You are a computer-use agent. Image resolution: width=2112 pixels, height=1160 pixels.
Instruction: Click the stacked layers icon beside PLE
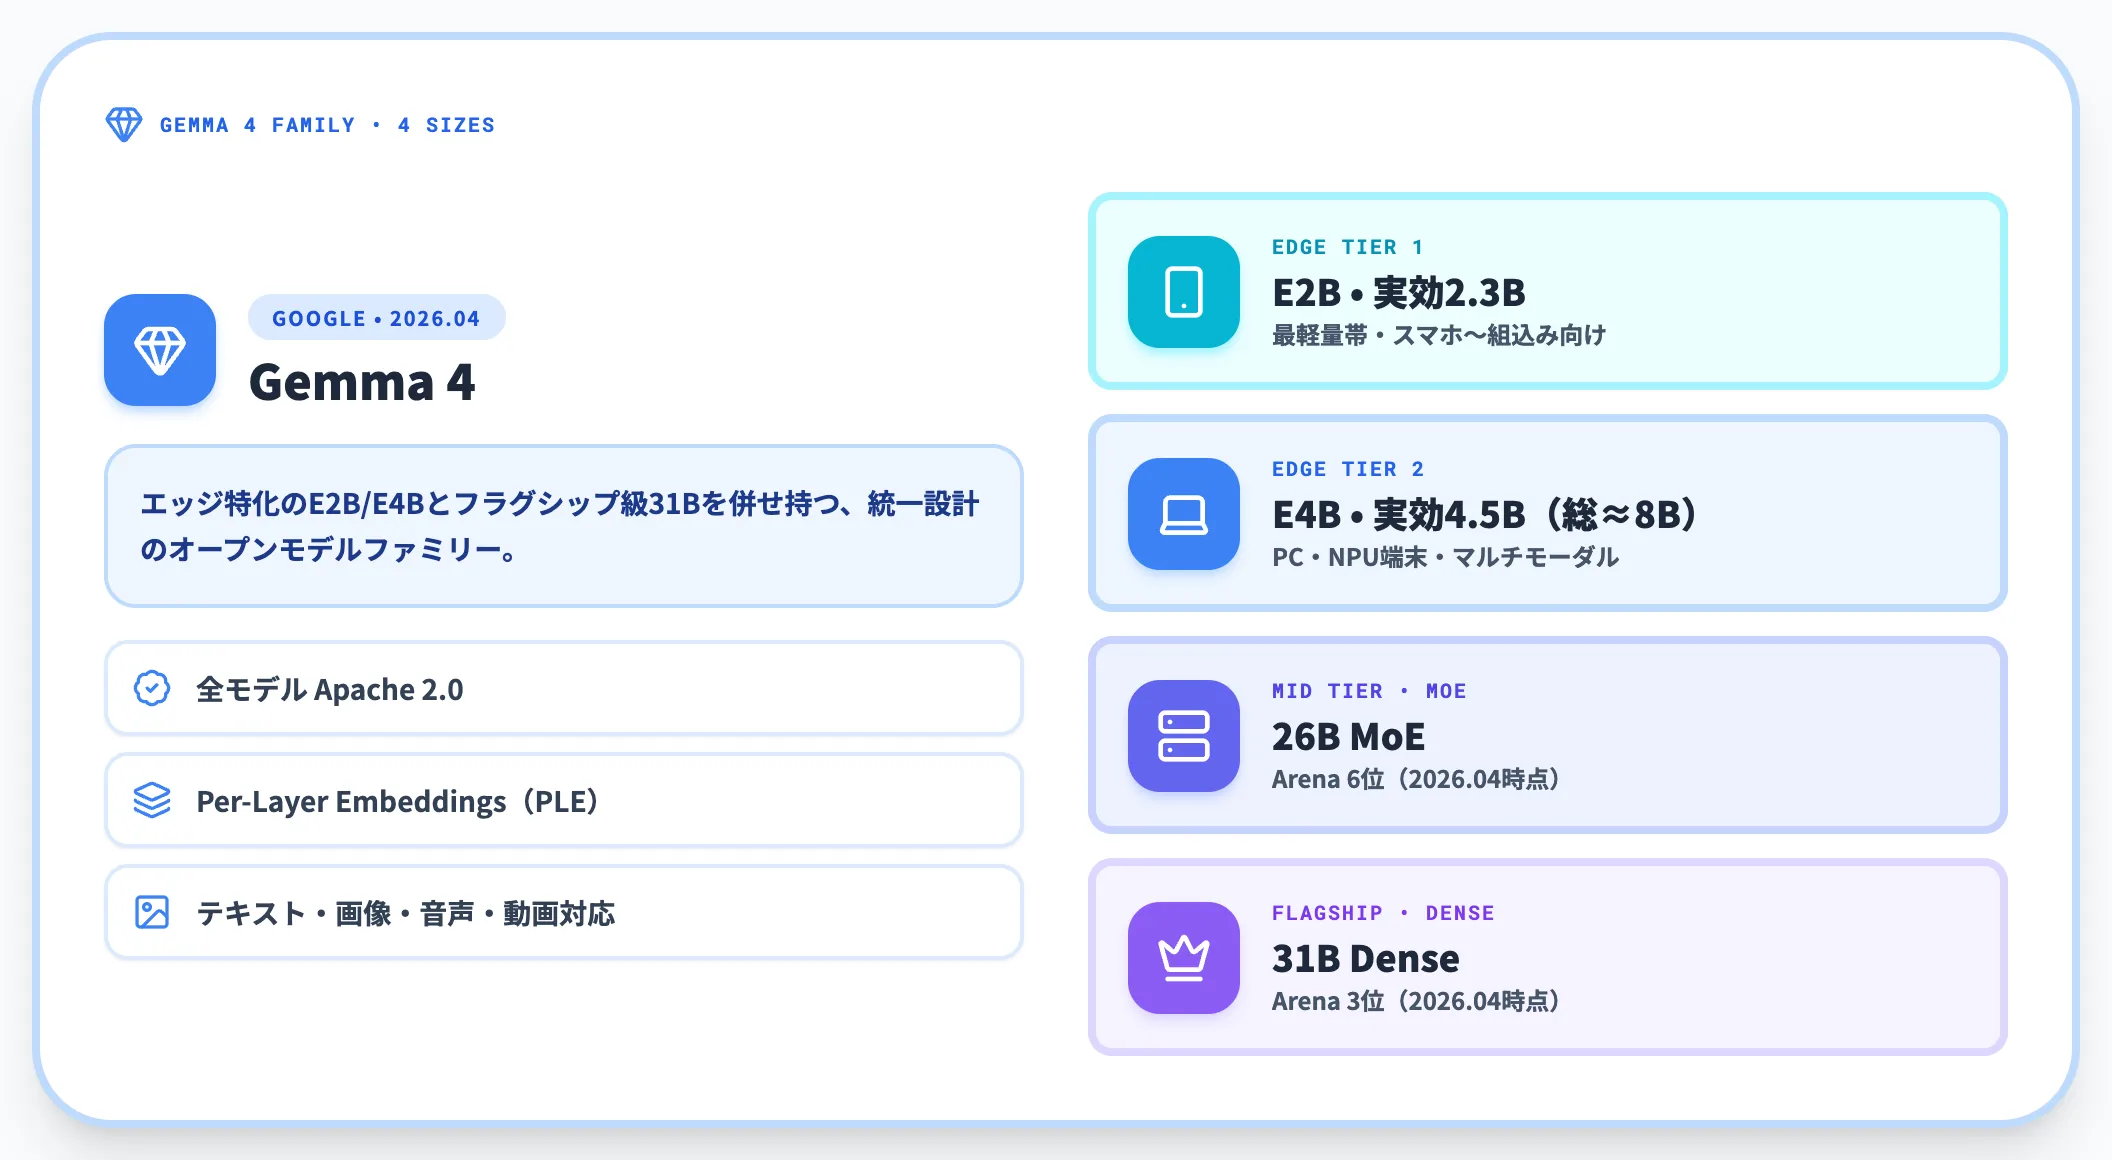pyautogui.click(x=152, y=800)
